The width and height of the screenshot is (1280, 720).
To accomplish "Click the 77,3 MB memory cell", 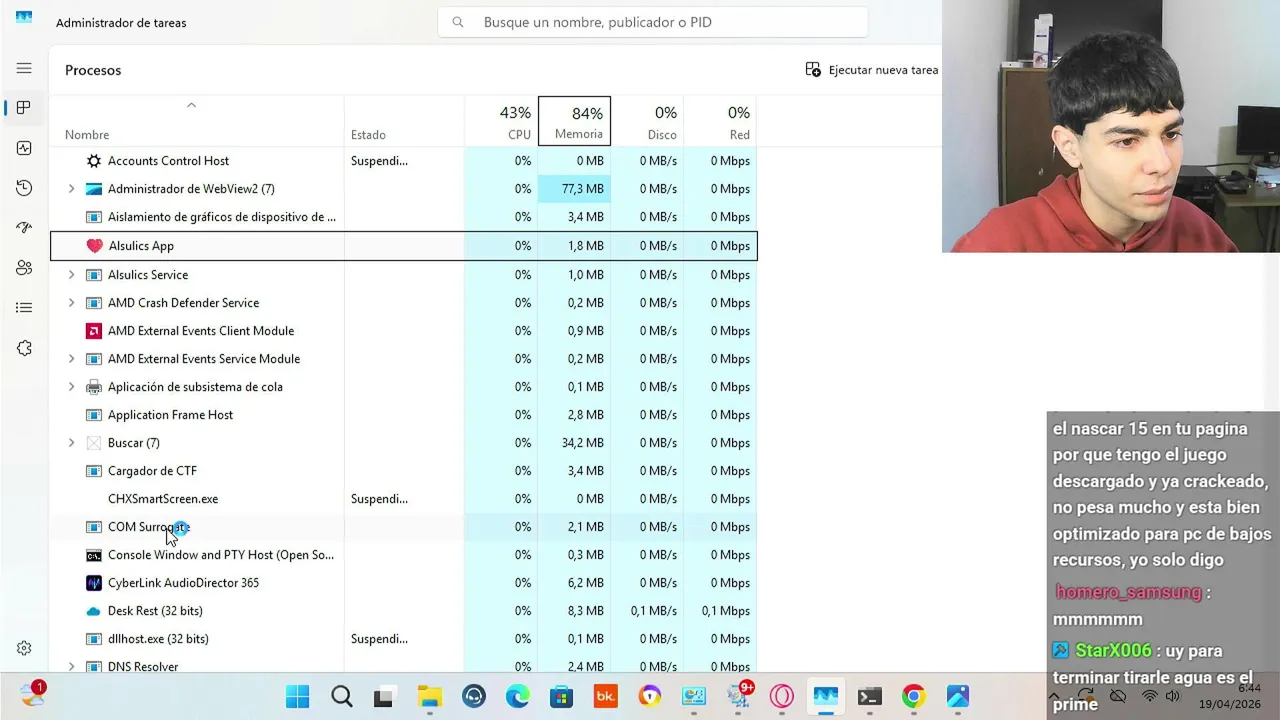I will coord(574,189).
